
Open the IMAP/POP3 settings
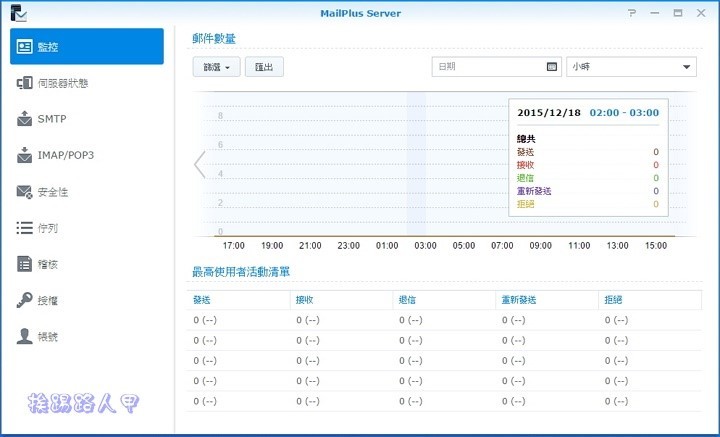86,155
